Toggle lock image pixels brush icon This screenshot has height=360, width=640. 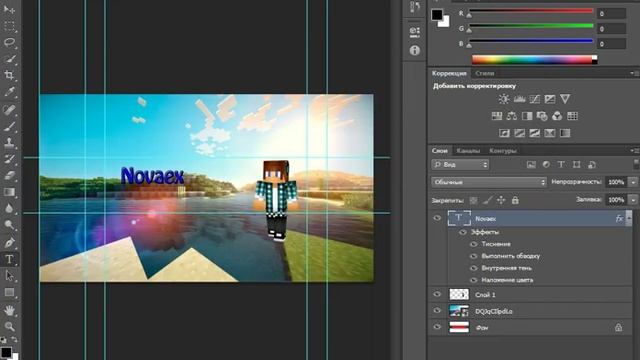(487, 200)
